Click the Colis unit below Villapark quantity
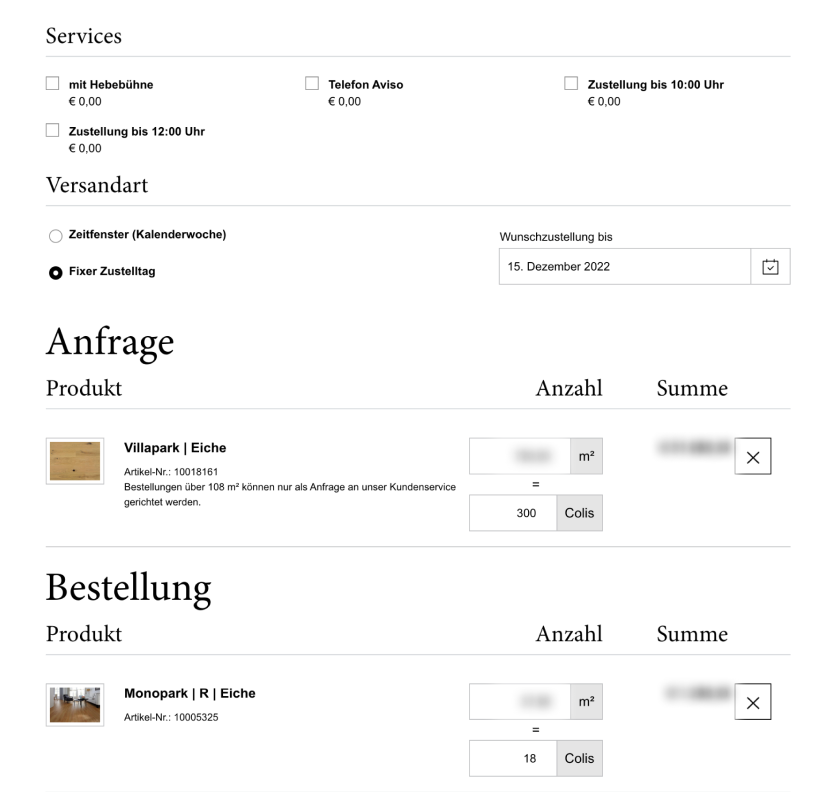The image size is (831, 807). (580, 512)
